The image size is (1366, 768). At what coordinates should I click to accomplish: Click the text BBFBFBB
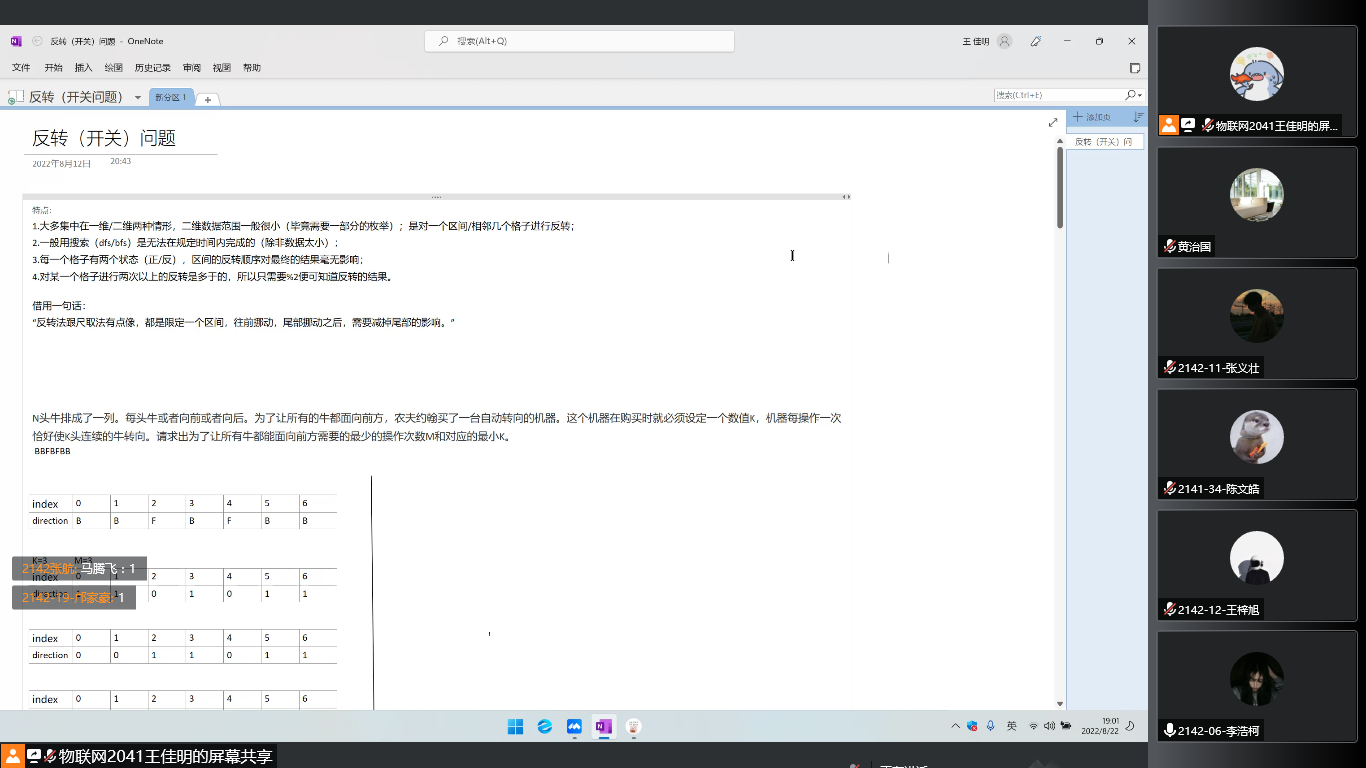click(52, 451)
